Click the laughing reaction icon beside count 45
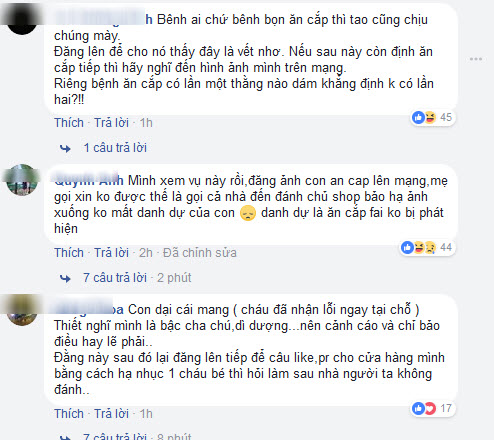The image size is (494, 440). [430, 117]
